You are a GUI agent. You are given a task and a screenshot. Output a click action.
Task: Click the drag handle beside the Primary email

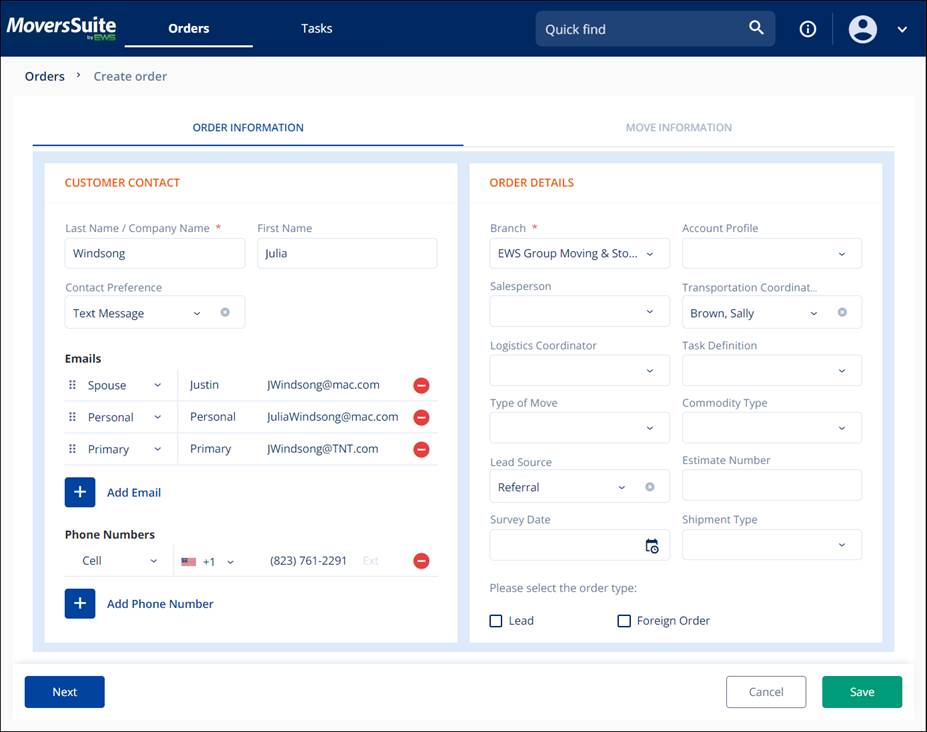coord(70,449)
